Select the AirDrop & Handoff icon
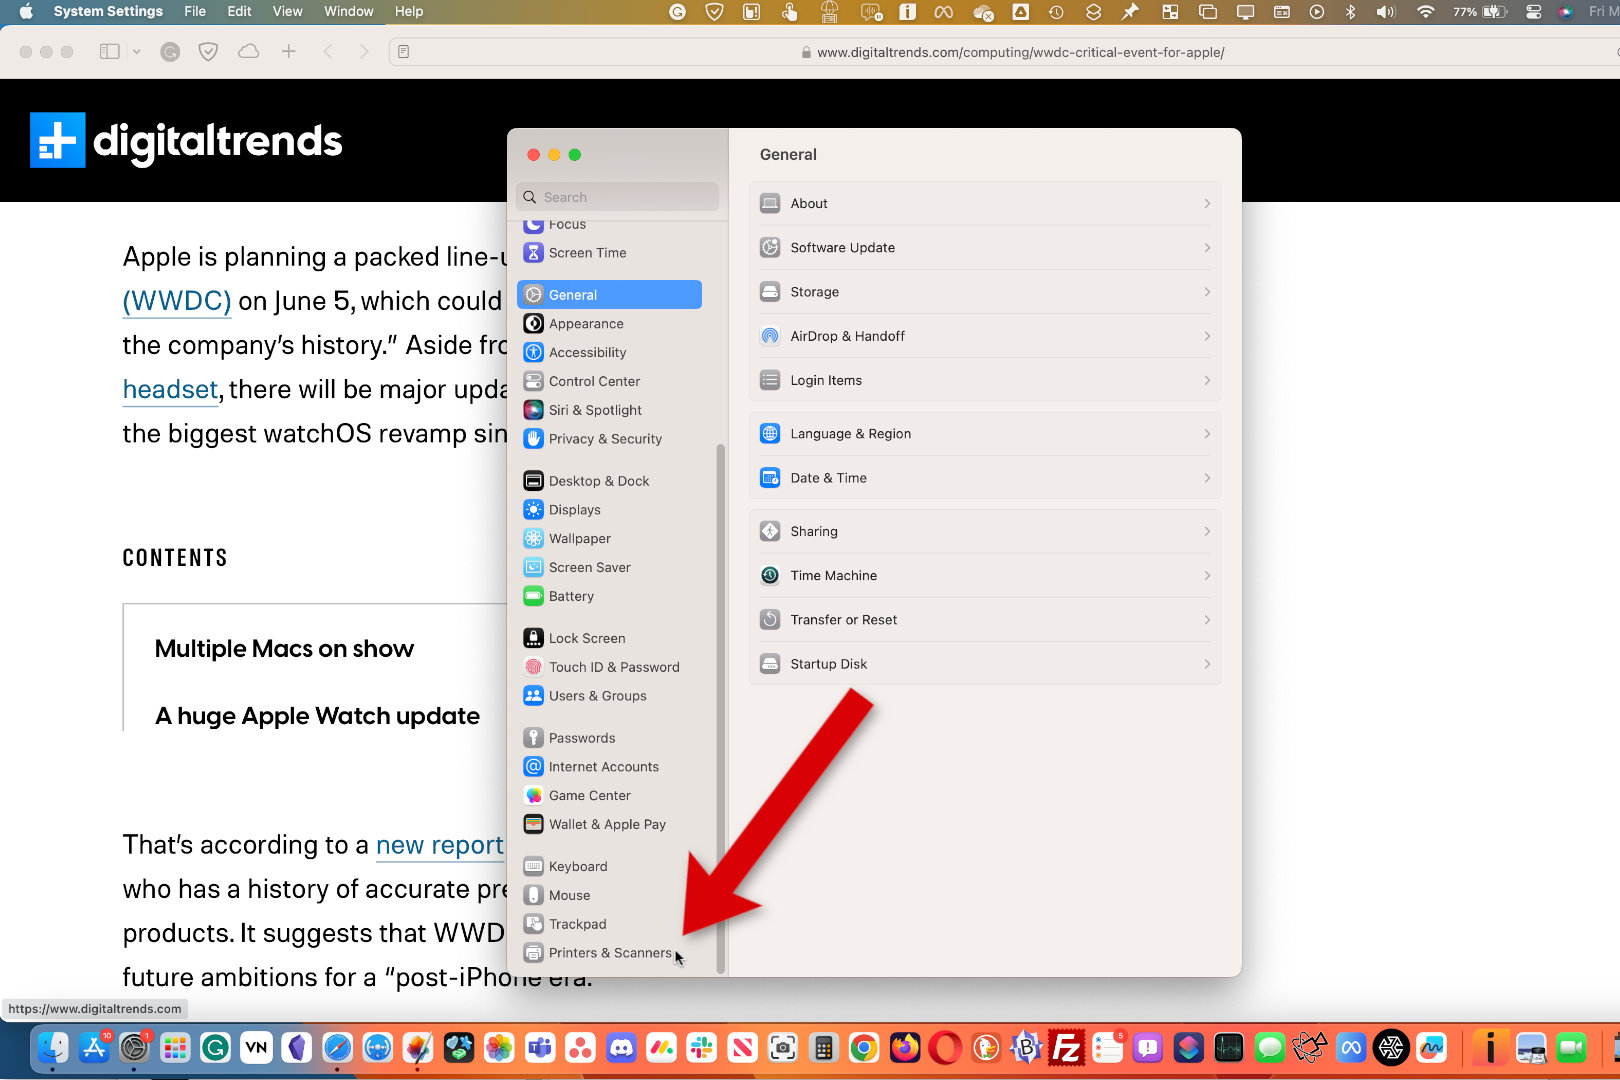This screenshot has width=1620, height=1080. 770,336
